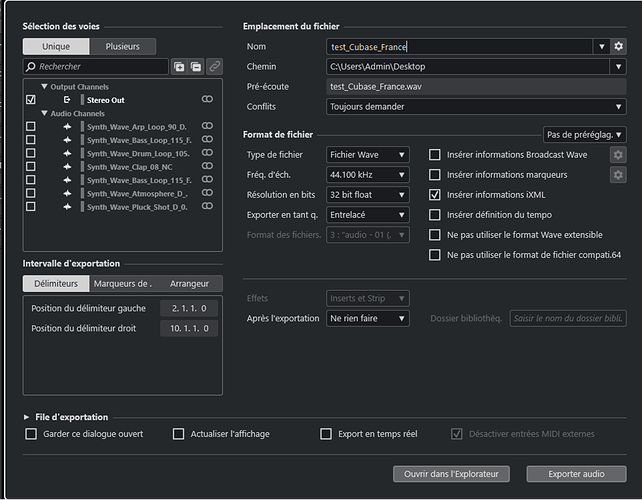The width and height of the screenshot is (642, 500).
Task: Click right locator position value 10.1.1.0
Action: point(189,328)
